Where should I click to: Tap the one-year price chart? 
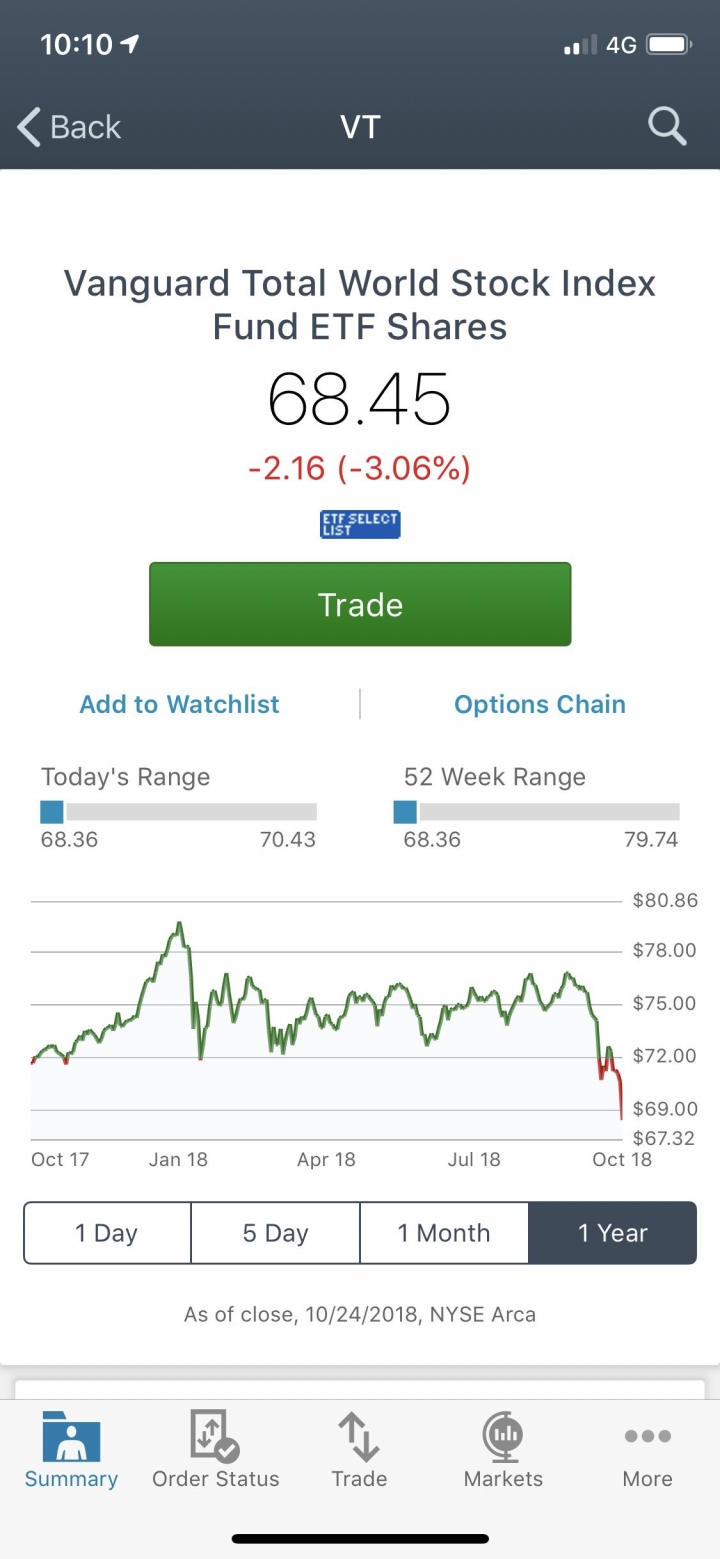(326, 1020)
